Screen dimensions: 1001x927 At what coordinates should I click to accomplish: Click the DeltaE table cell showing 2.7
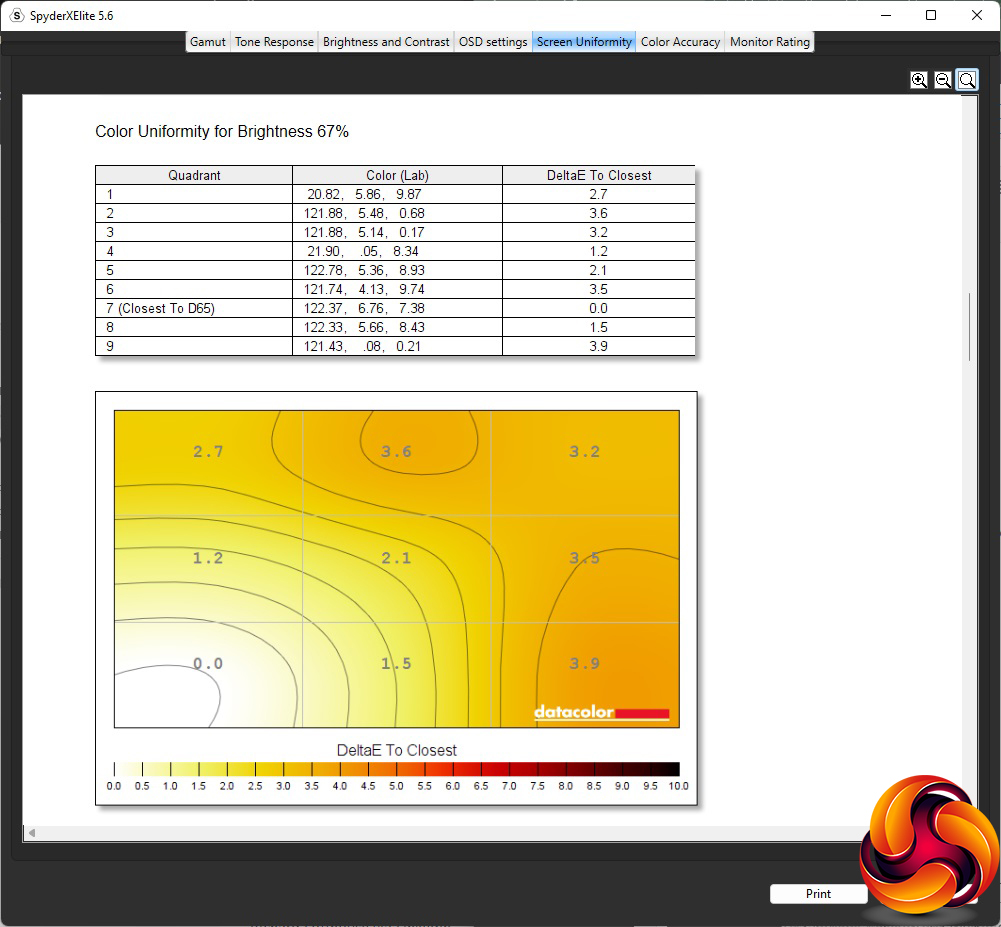tap(598, 194)
